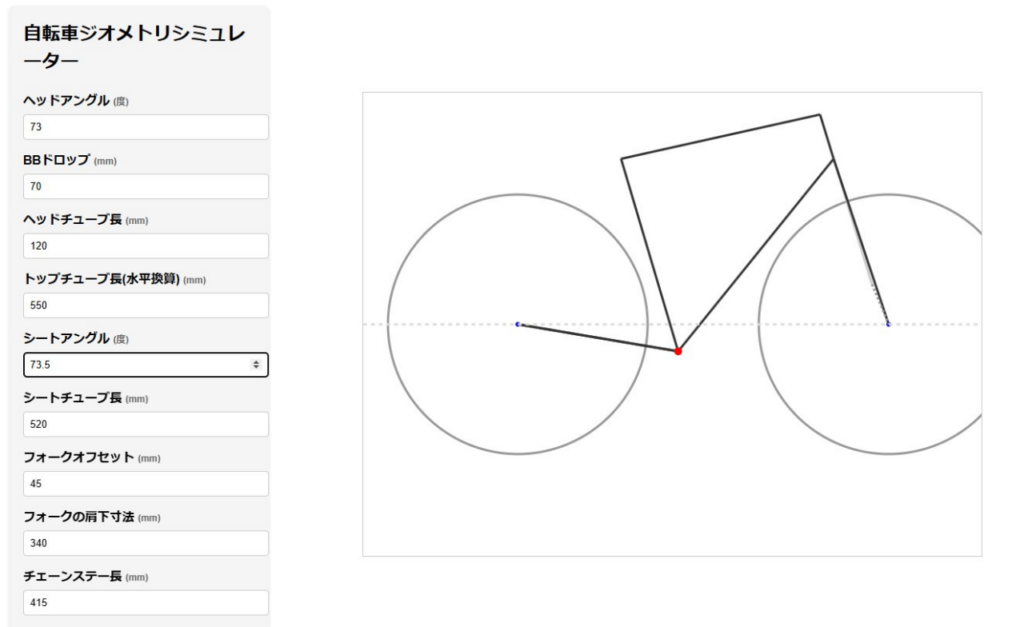Select the ヘッドチューブ長 input box

tap(145, 246)
